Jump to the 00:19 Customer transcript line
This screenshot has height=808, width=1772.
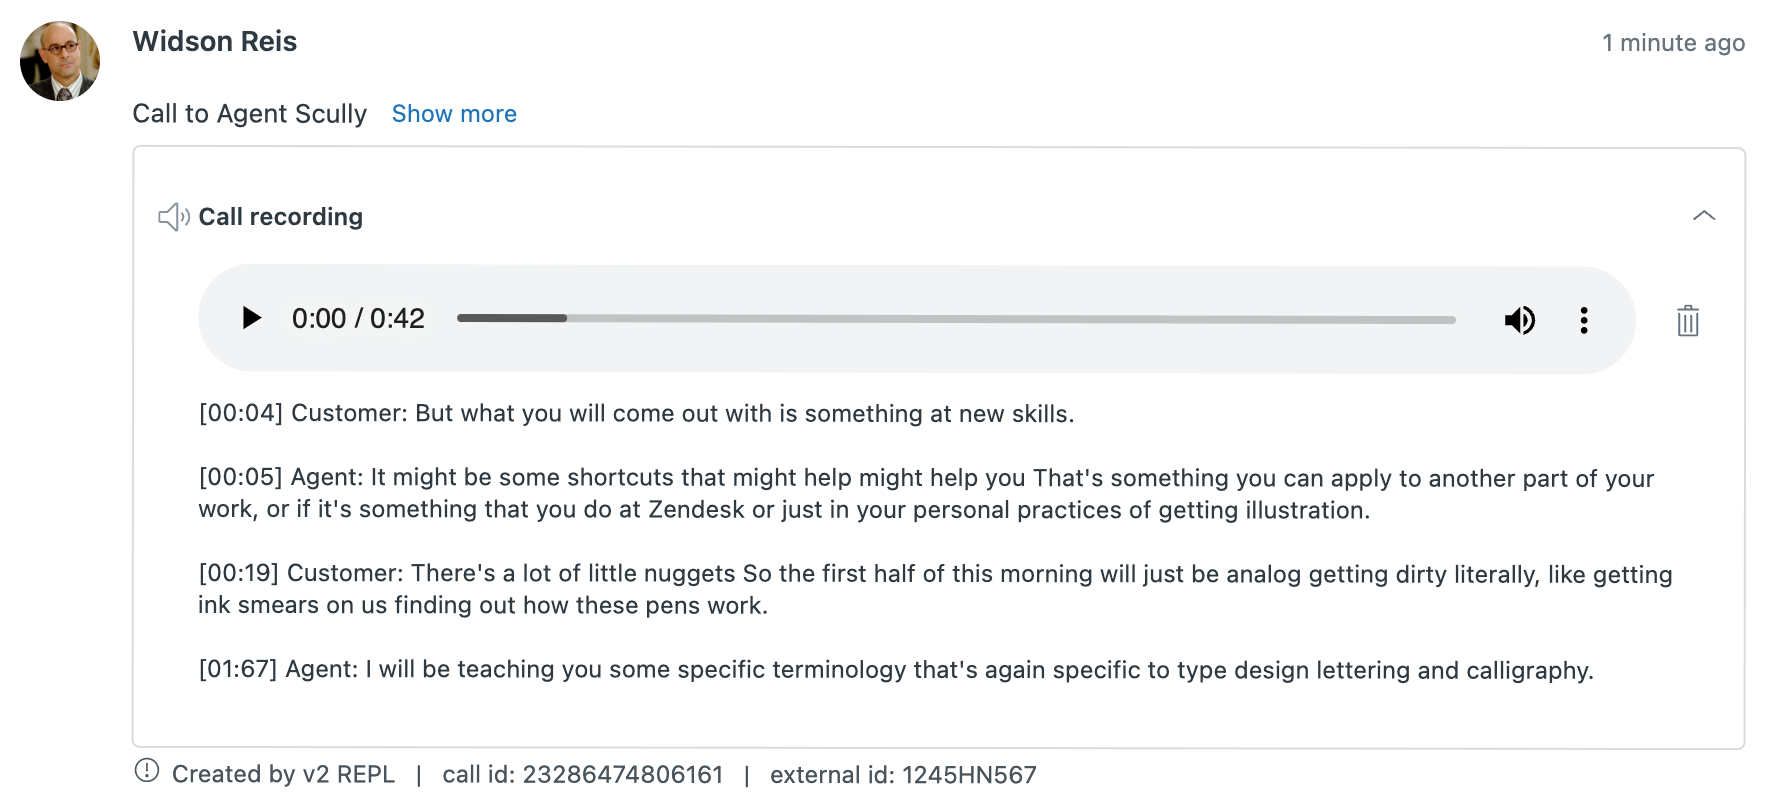(935, 589)
